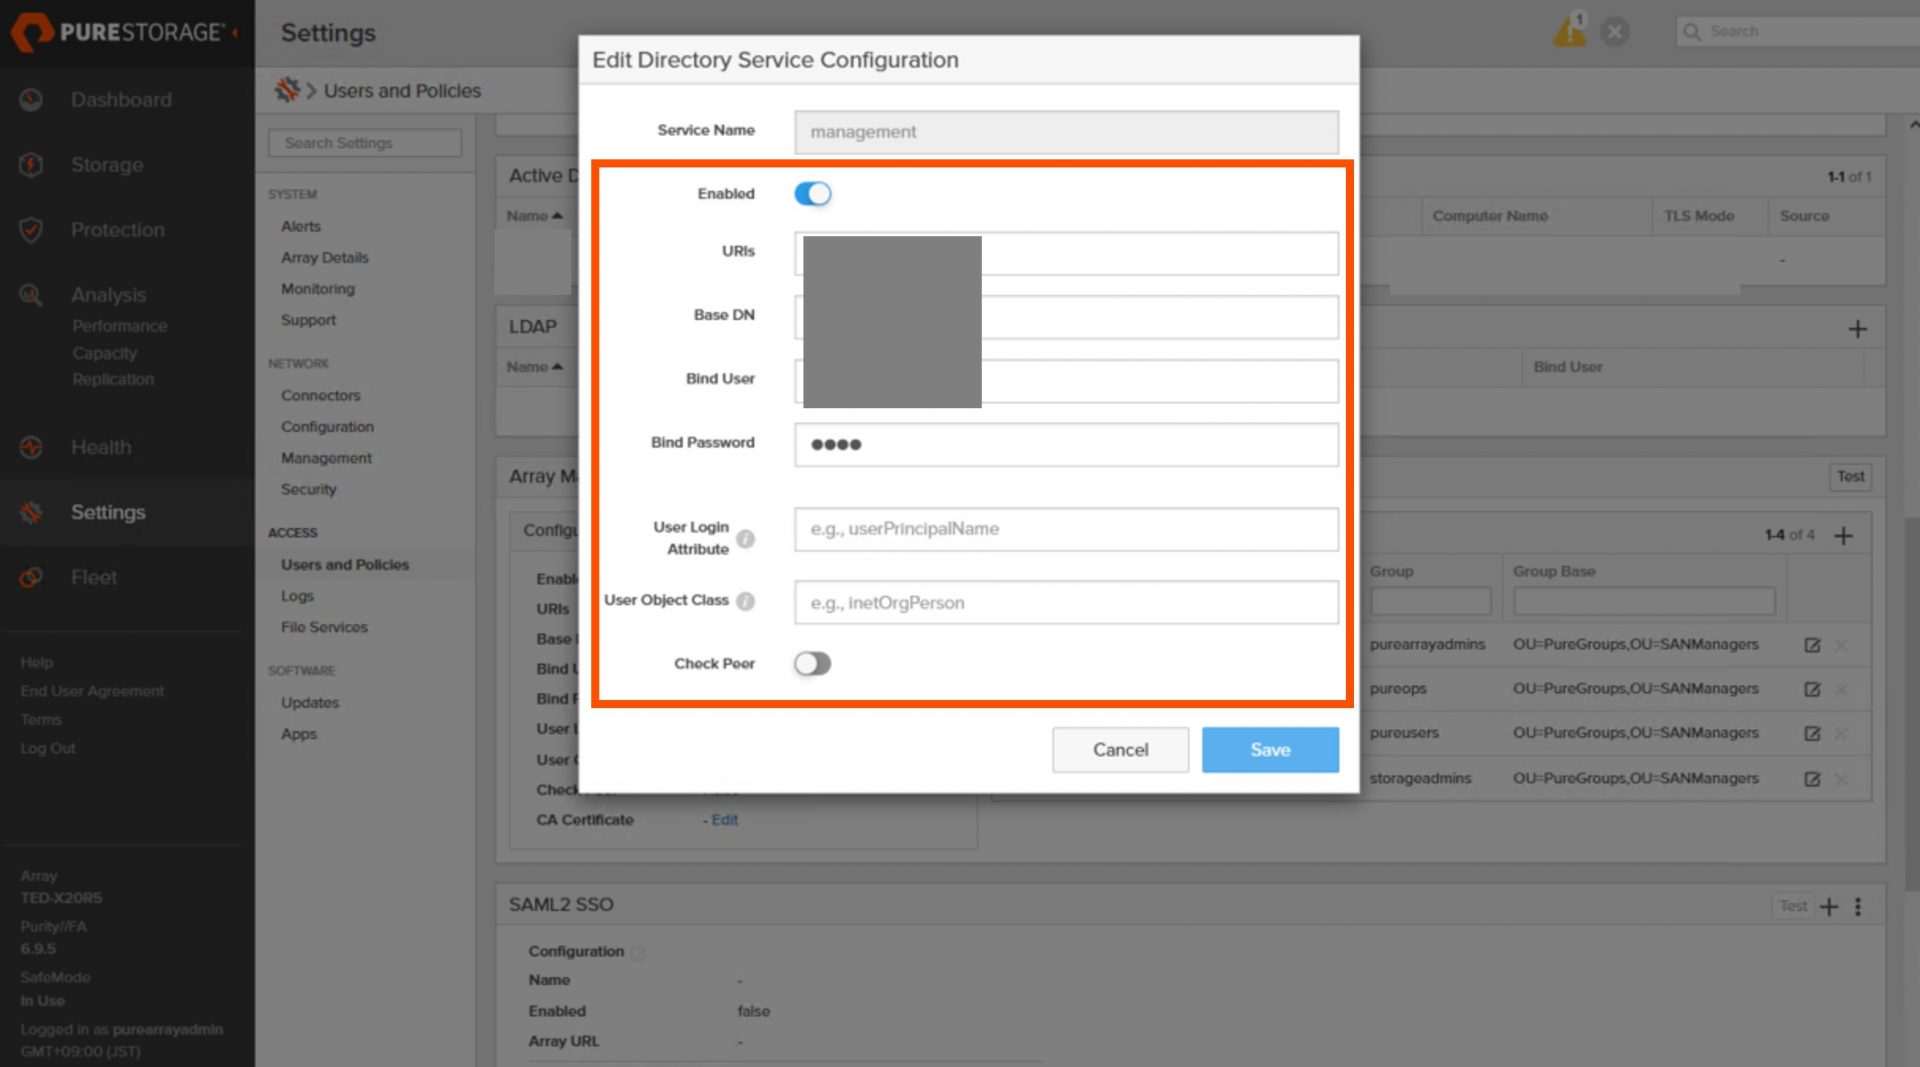Edit the purearrayadmins group row
Screen dimensions: 1920x1067
pos(1812,645)
